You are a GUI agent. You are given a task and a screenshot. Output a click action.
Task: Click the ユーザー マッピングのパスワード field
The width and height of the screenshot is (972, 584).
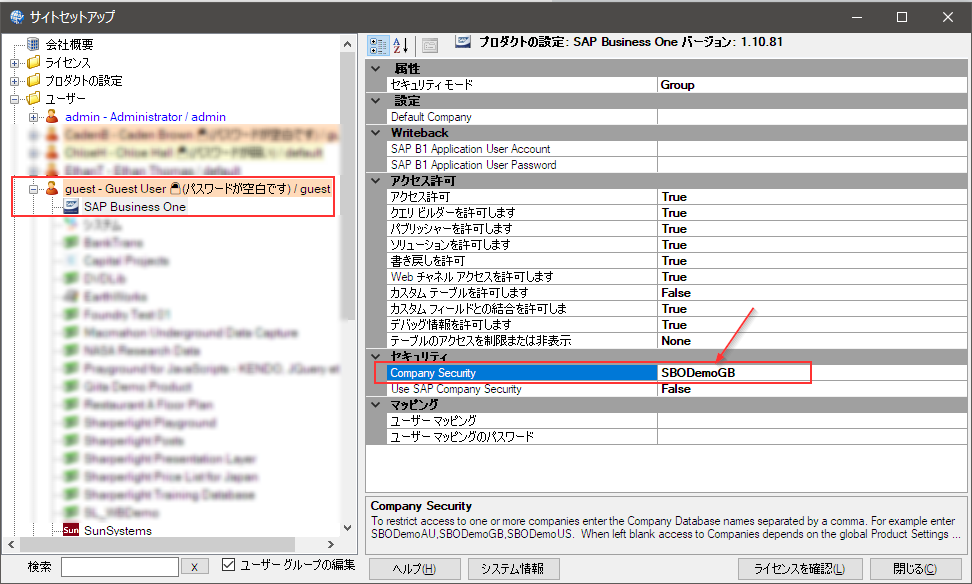pyautogui.click(x=812, y=436)
